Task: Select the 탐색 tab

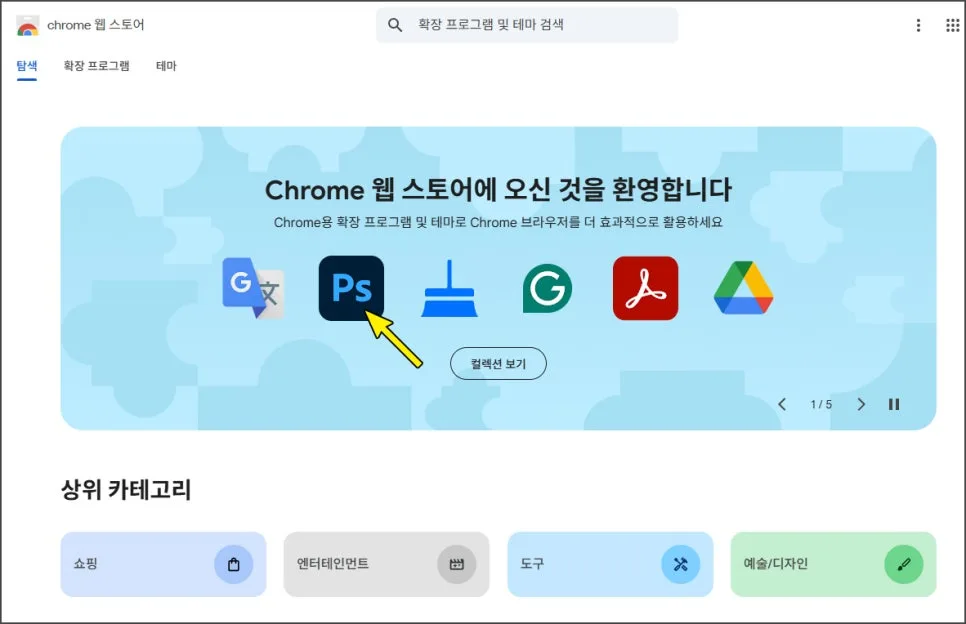Action: click(26, 66)
